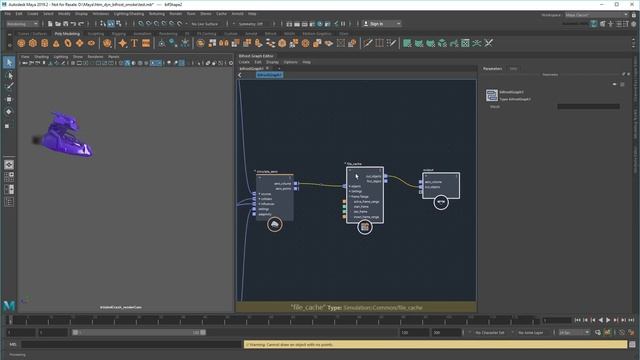
Task: Click the cloud icon under simulate_aero node
Action: click(275, 224)
